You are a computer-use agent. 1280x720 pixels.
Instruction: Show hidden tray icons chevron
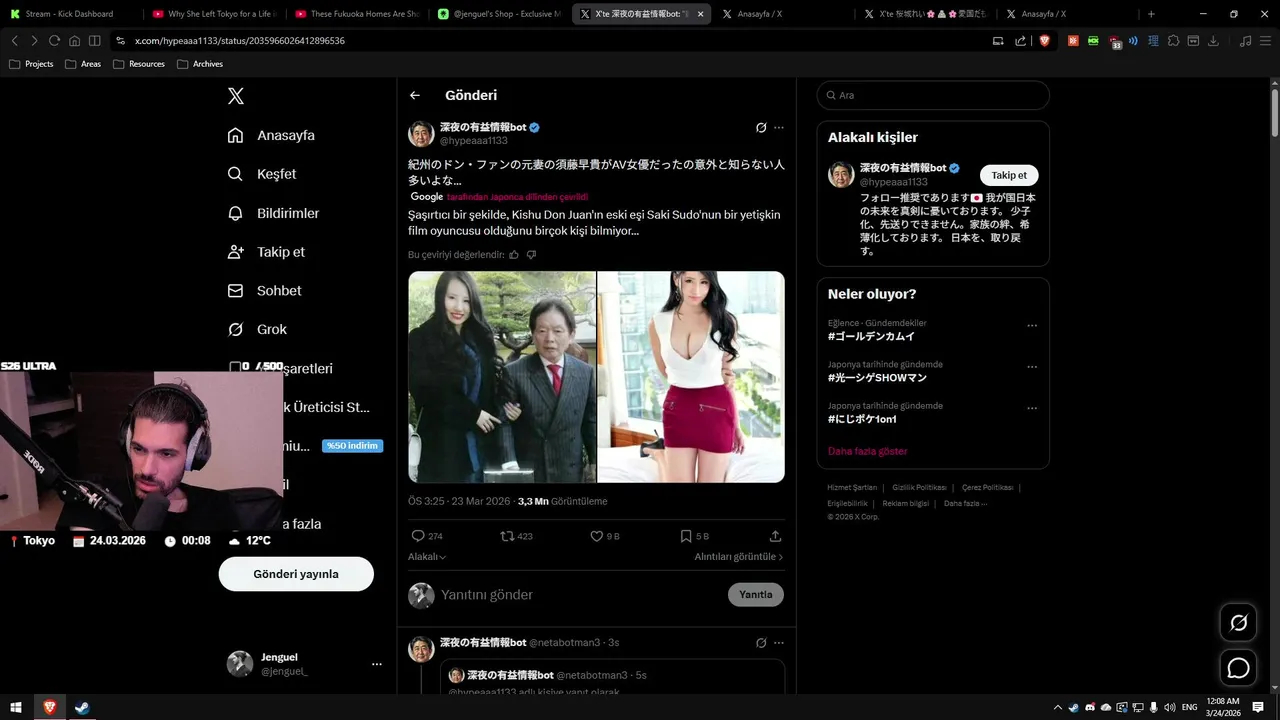click(x=1057, y=707)
